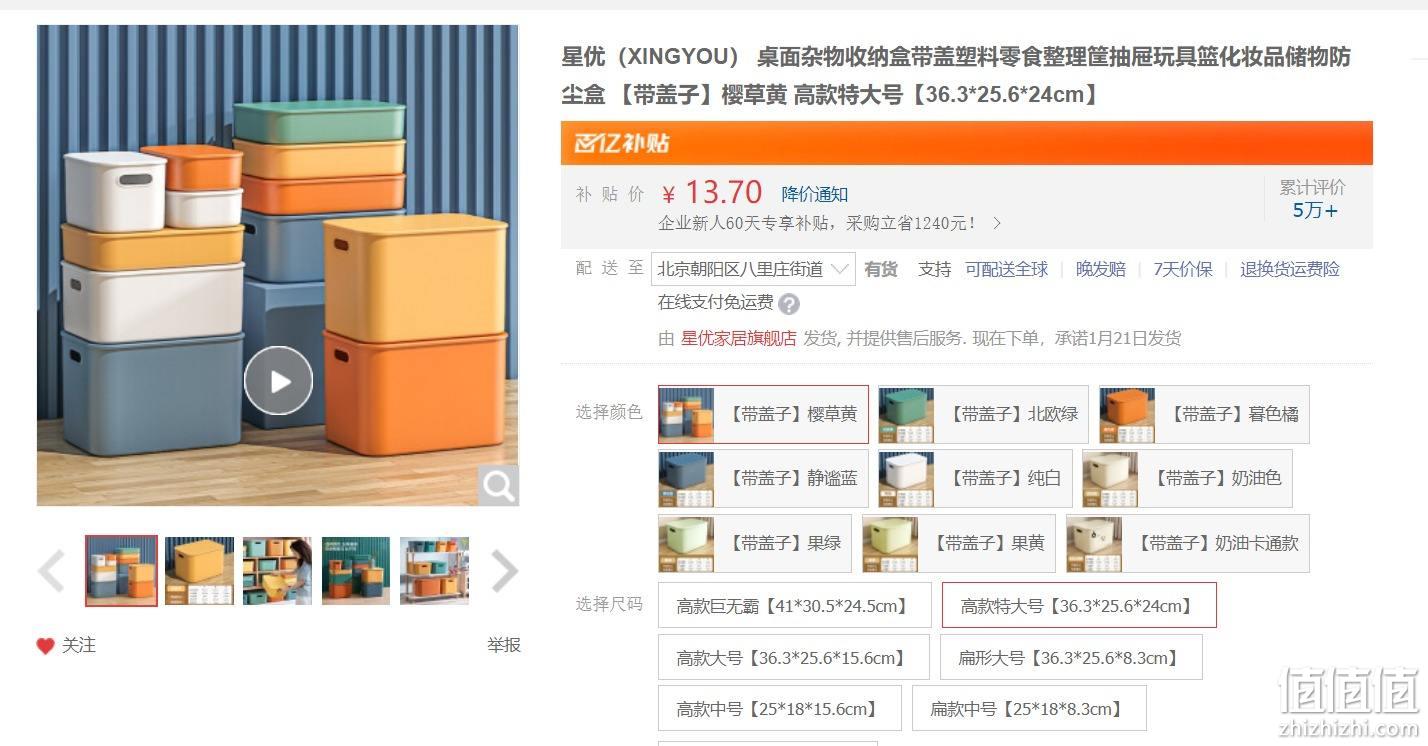Click the 降价通知 link
This screenshot has width=1428, height=746.
coord(815,194)
